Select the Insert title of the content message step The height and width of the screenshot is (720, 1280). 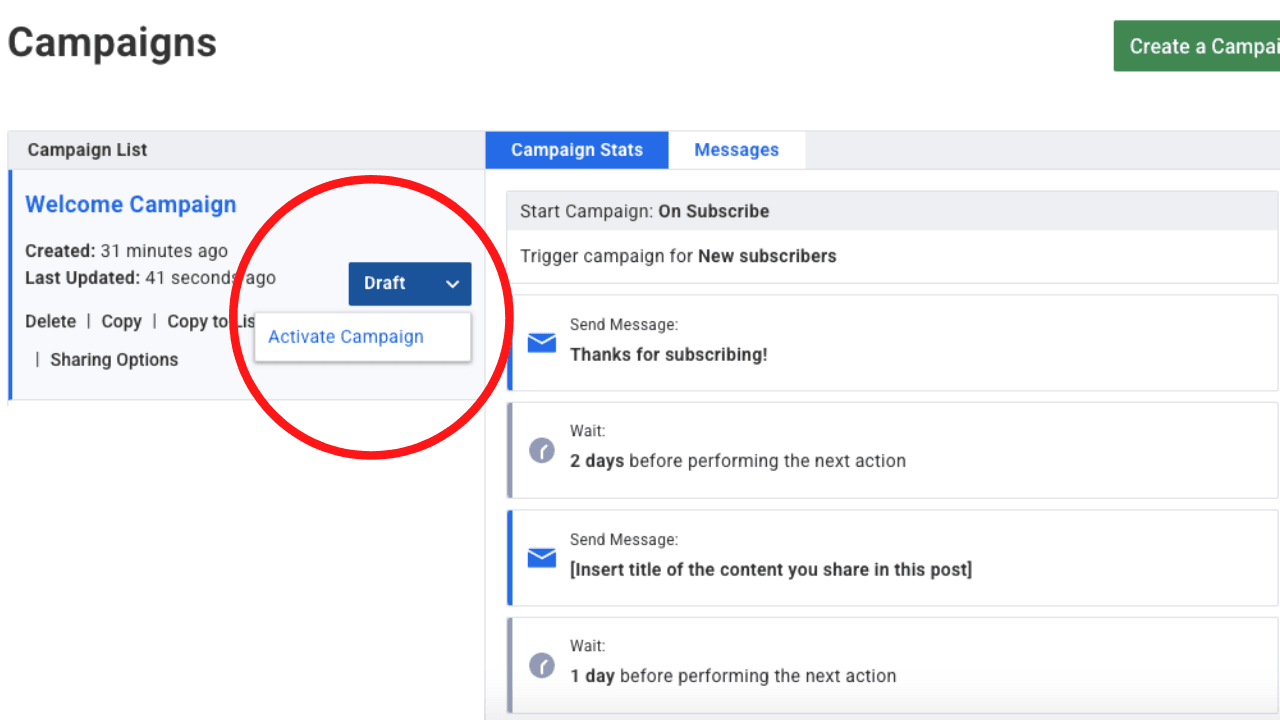(x=893, y=558)
